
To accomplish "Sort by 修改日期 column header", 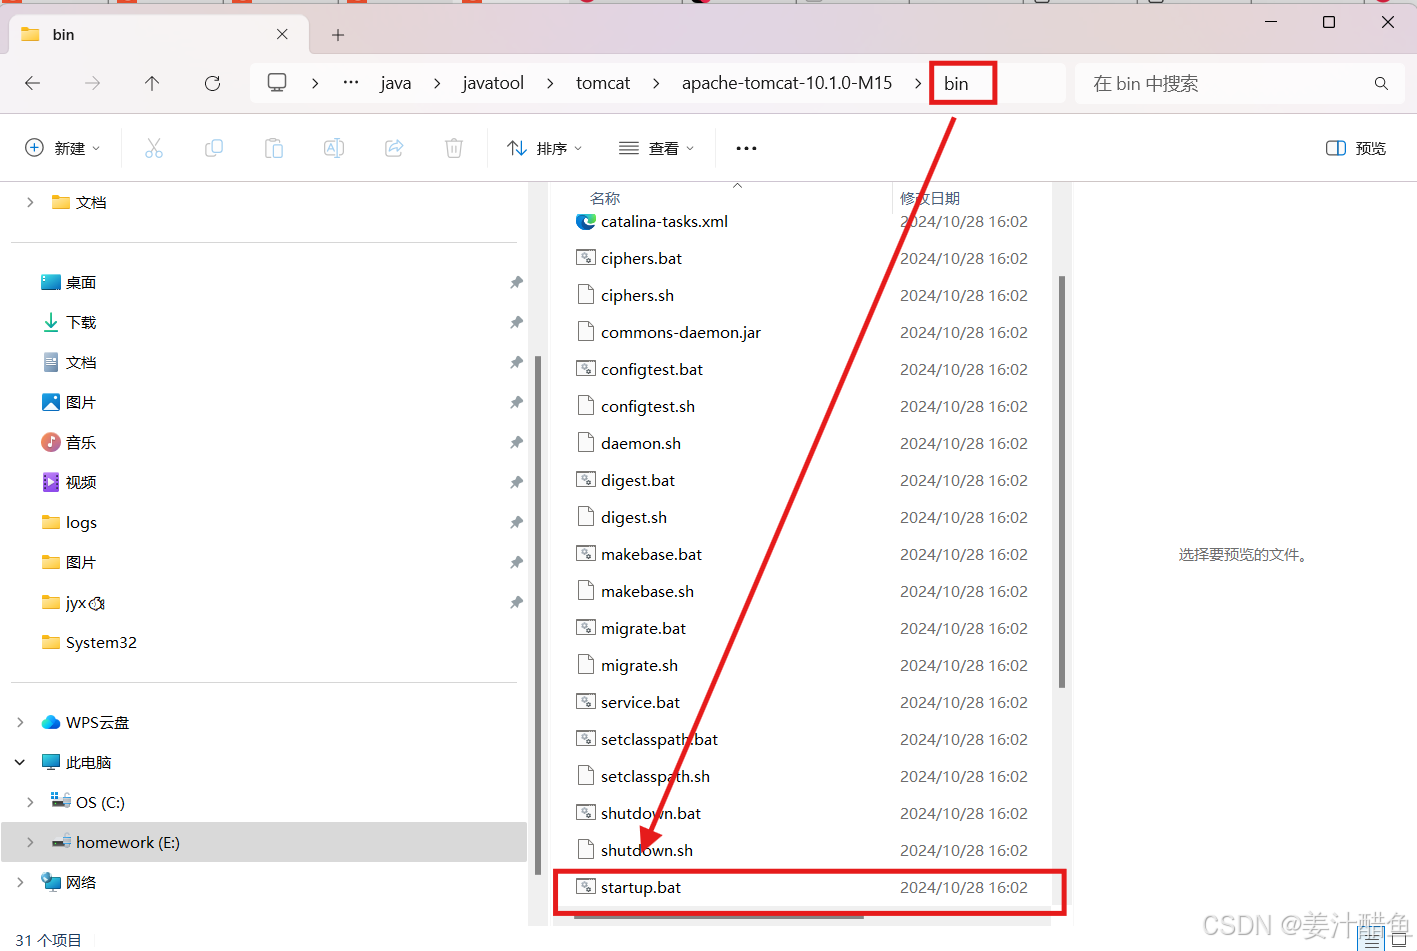I will click(930, 198).
